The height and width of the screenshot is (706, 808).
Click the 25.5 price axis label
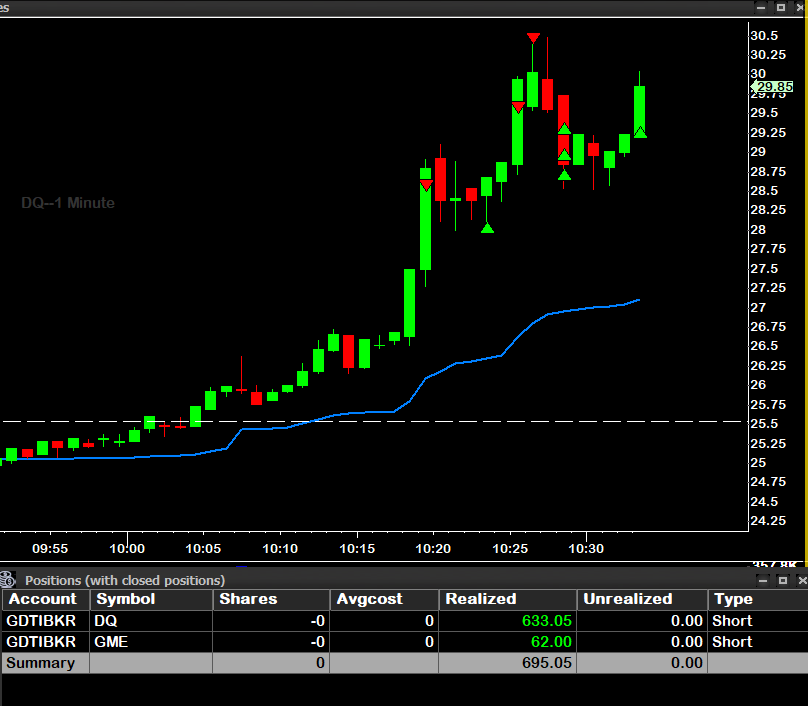pos(764,424)
